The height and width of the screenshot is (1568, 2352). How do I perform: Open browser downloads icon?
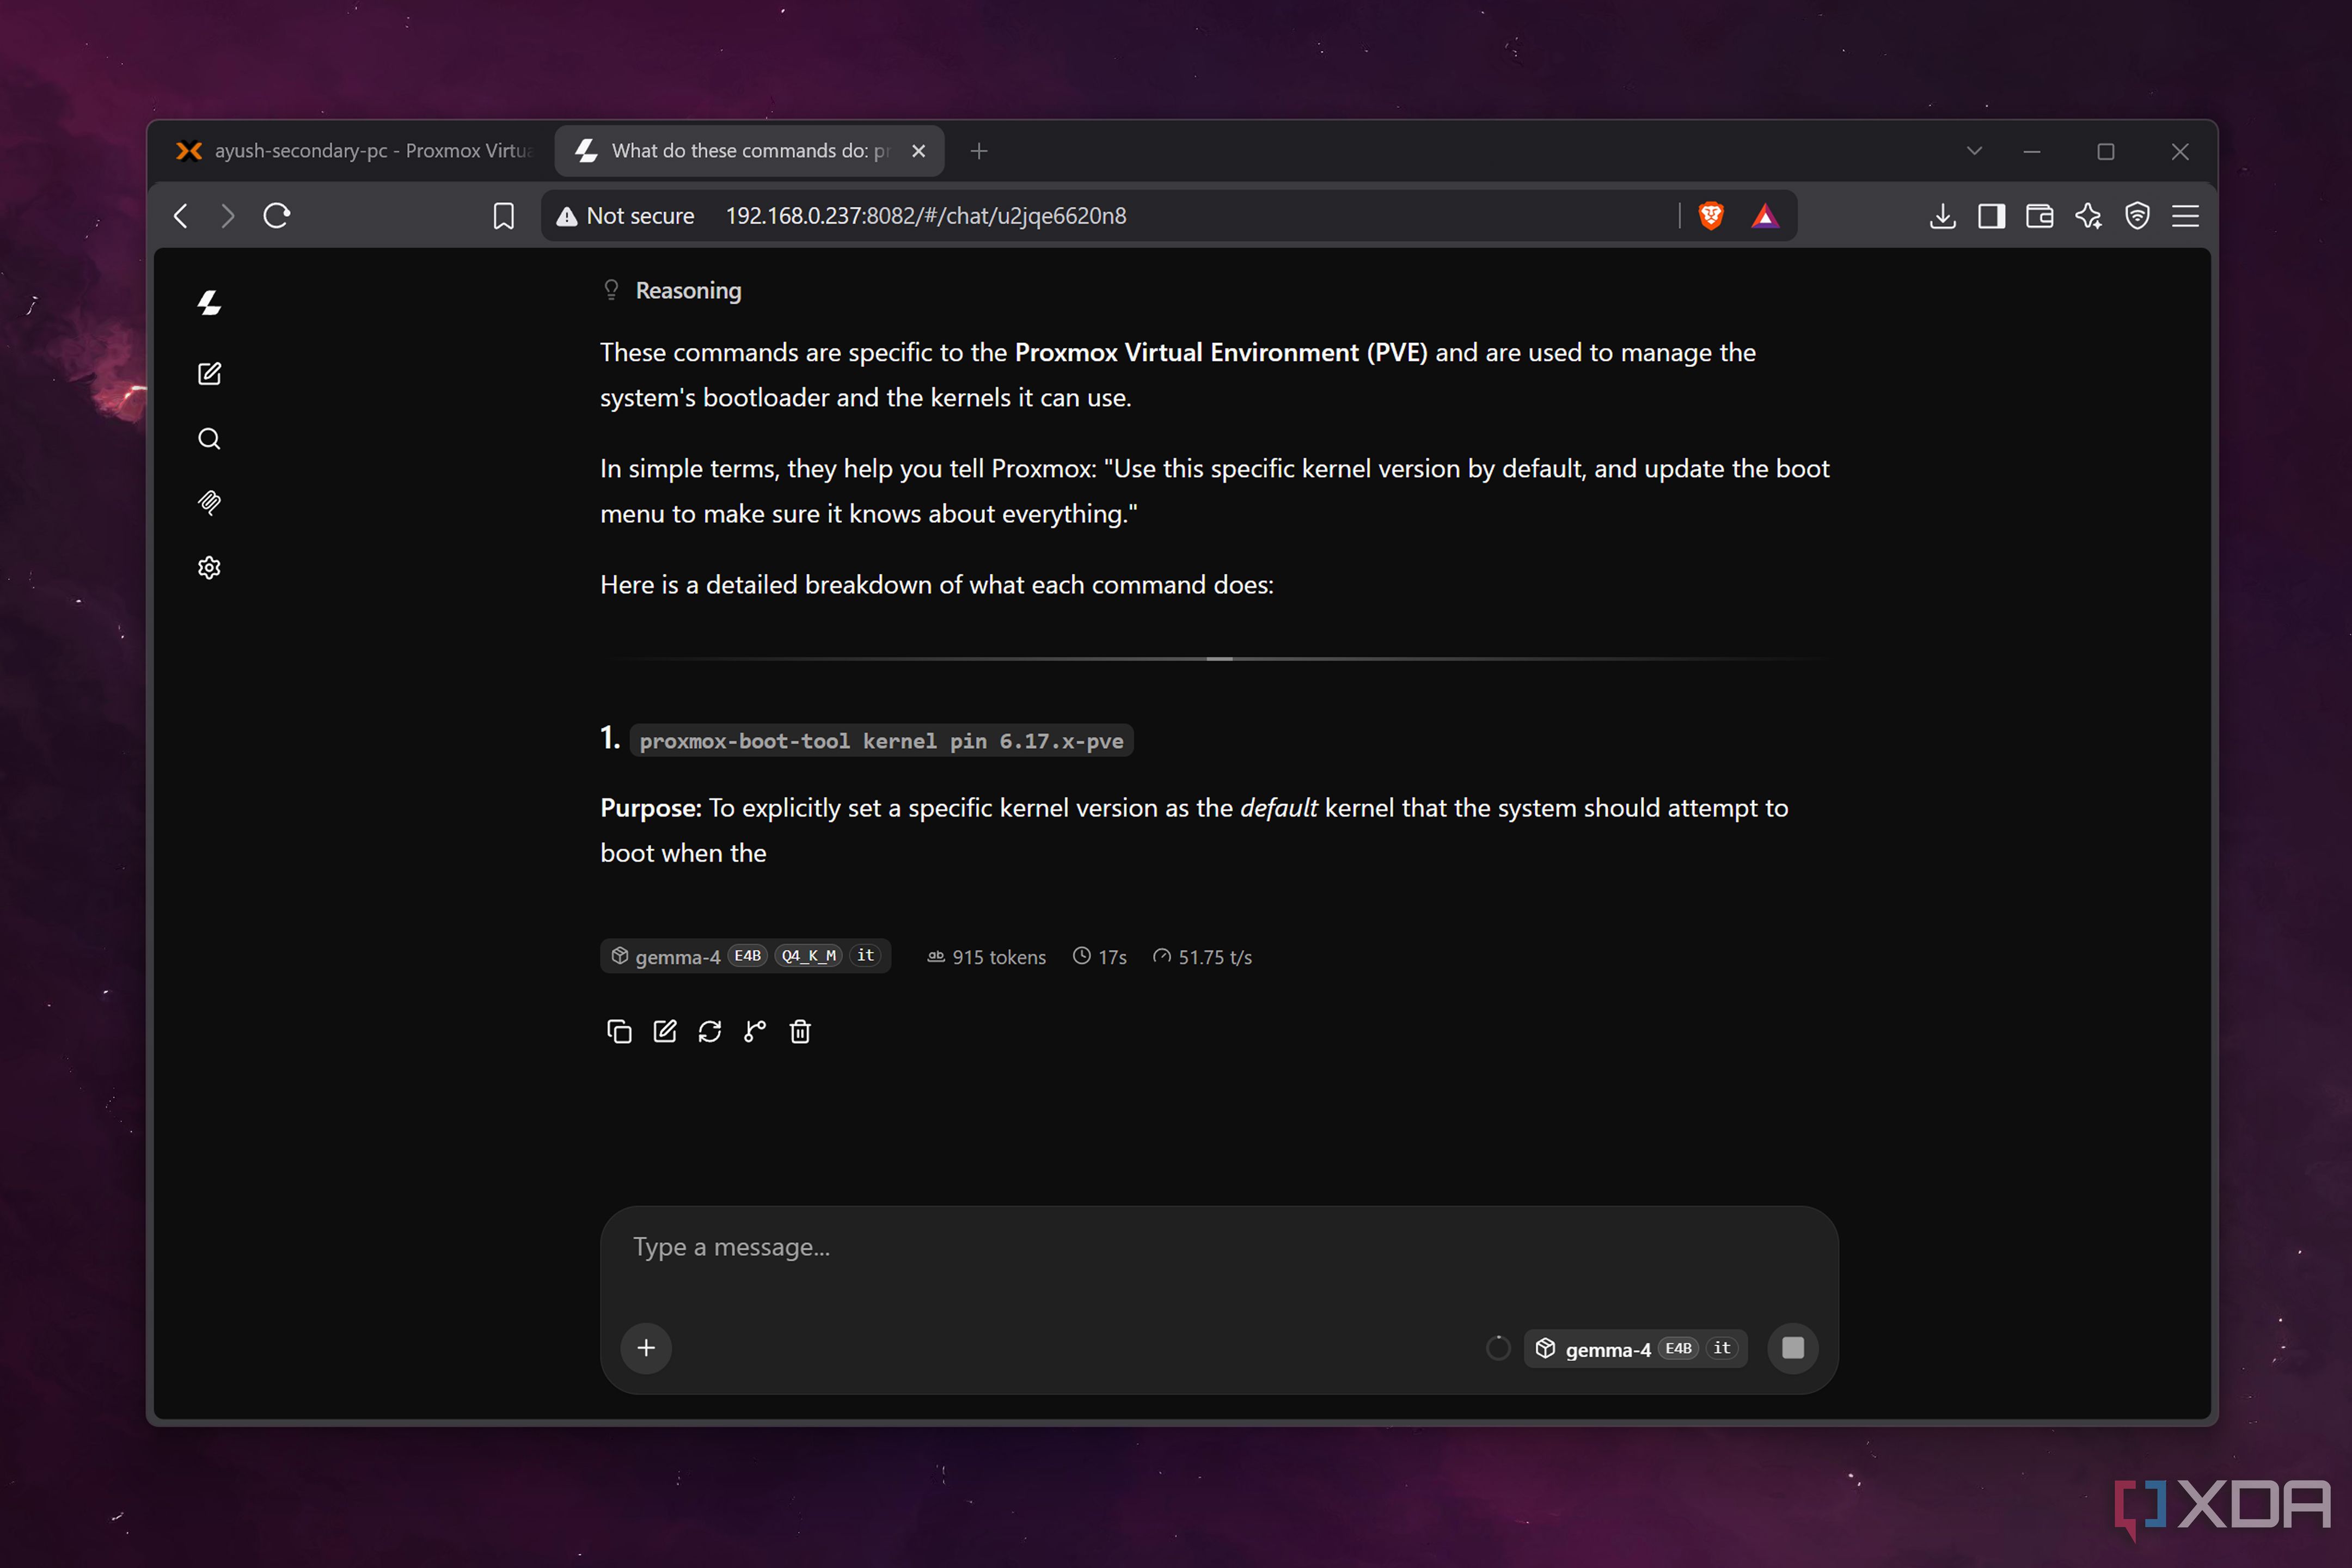pos(1942,216)
